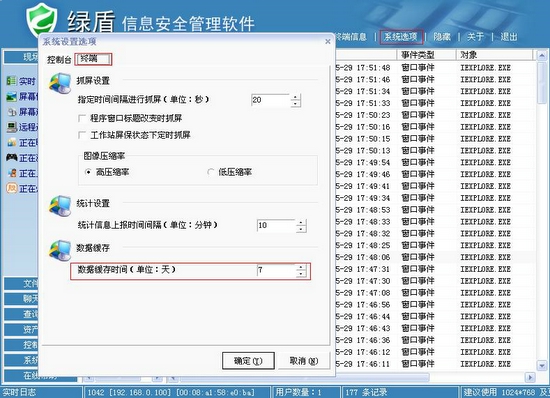Click the 取消(N) button

tap(304, 361)
